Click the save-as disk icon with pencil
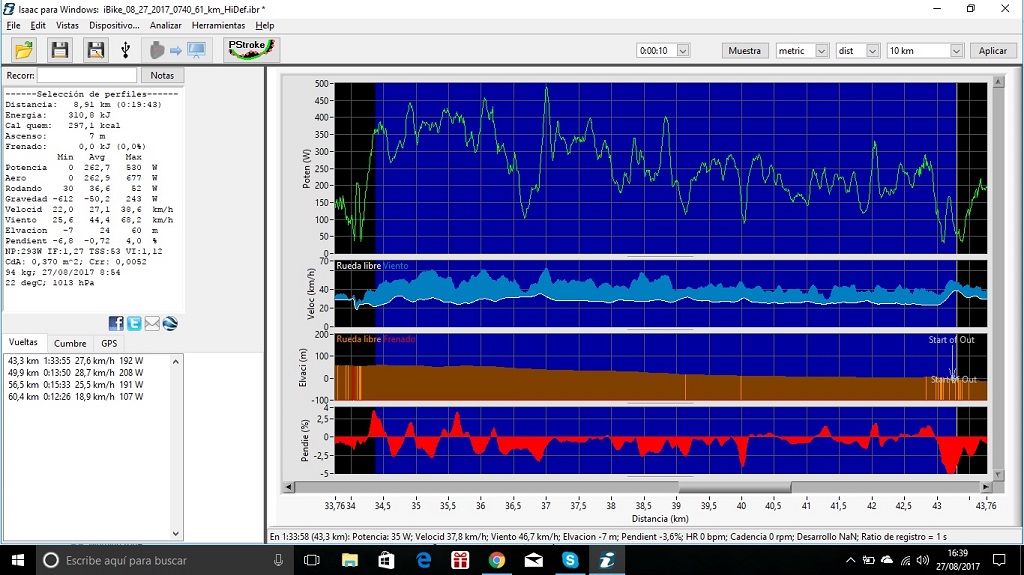 pyautogui.click(x=95, y=50)
